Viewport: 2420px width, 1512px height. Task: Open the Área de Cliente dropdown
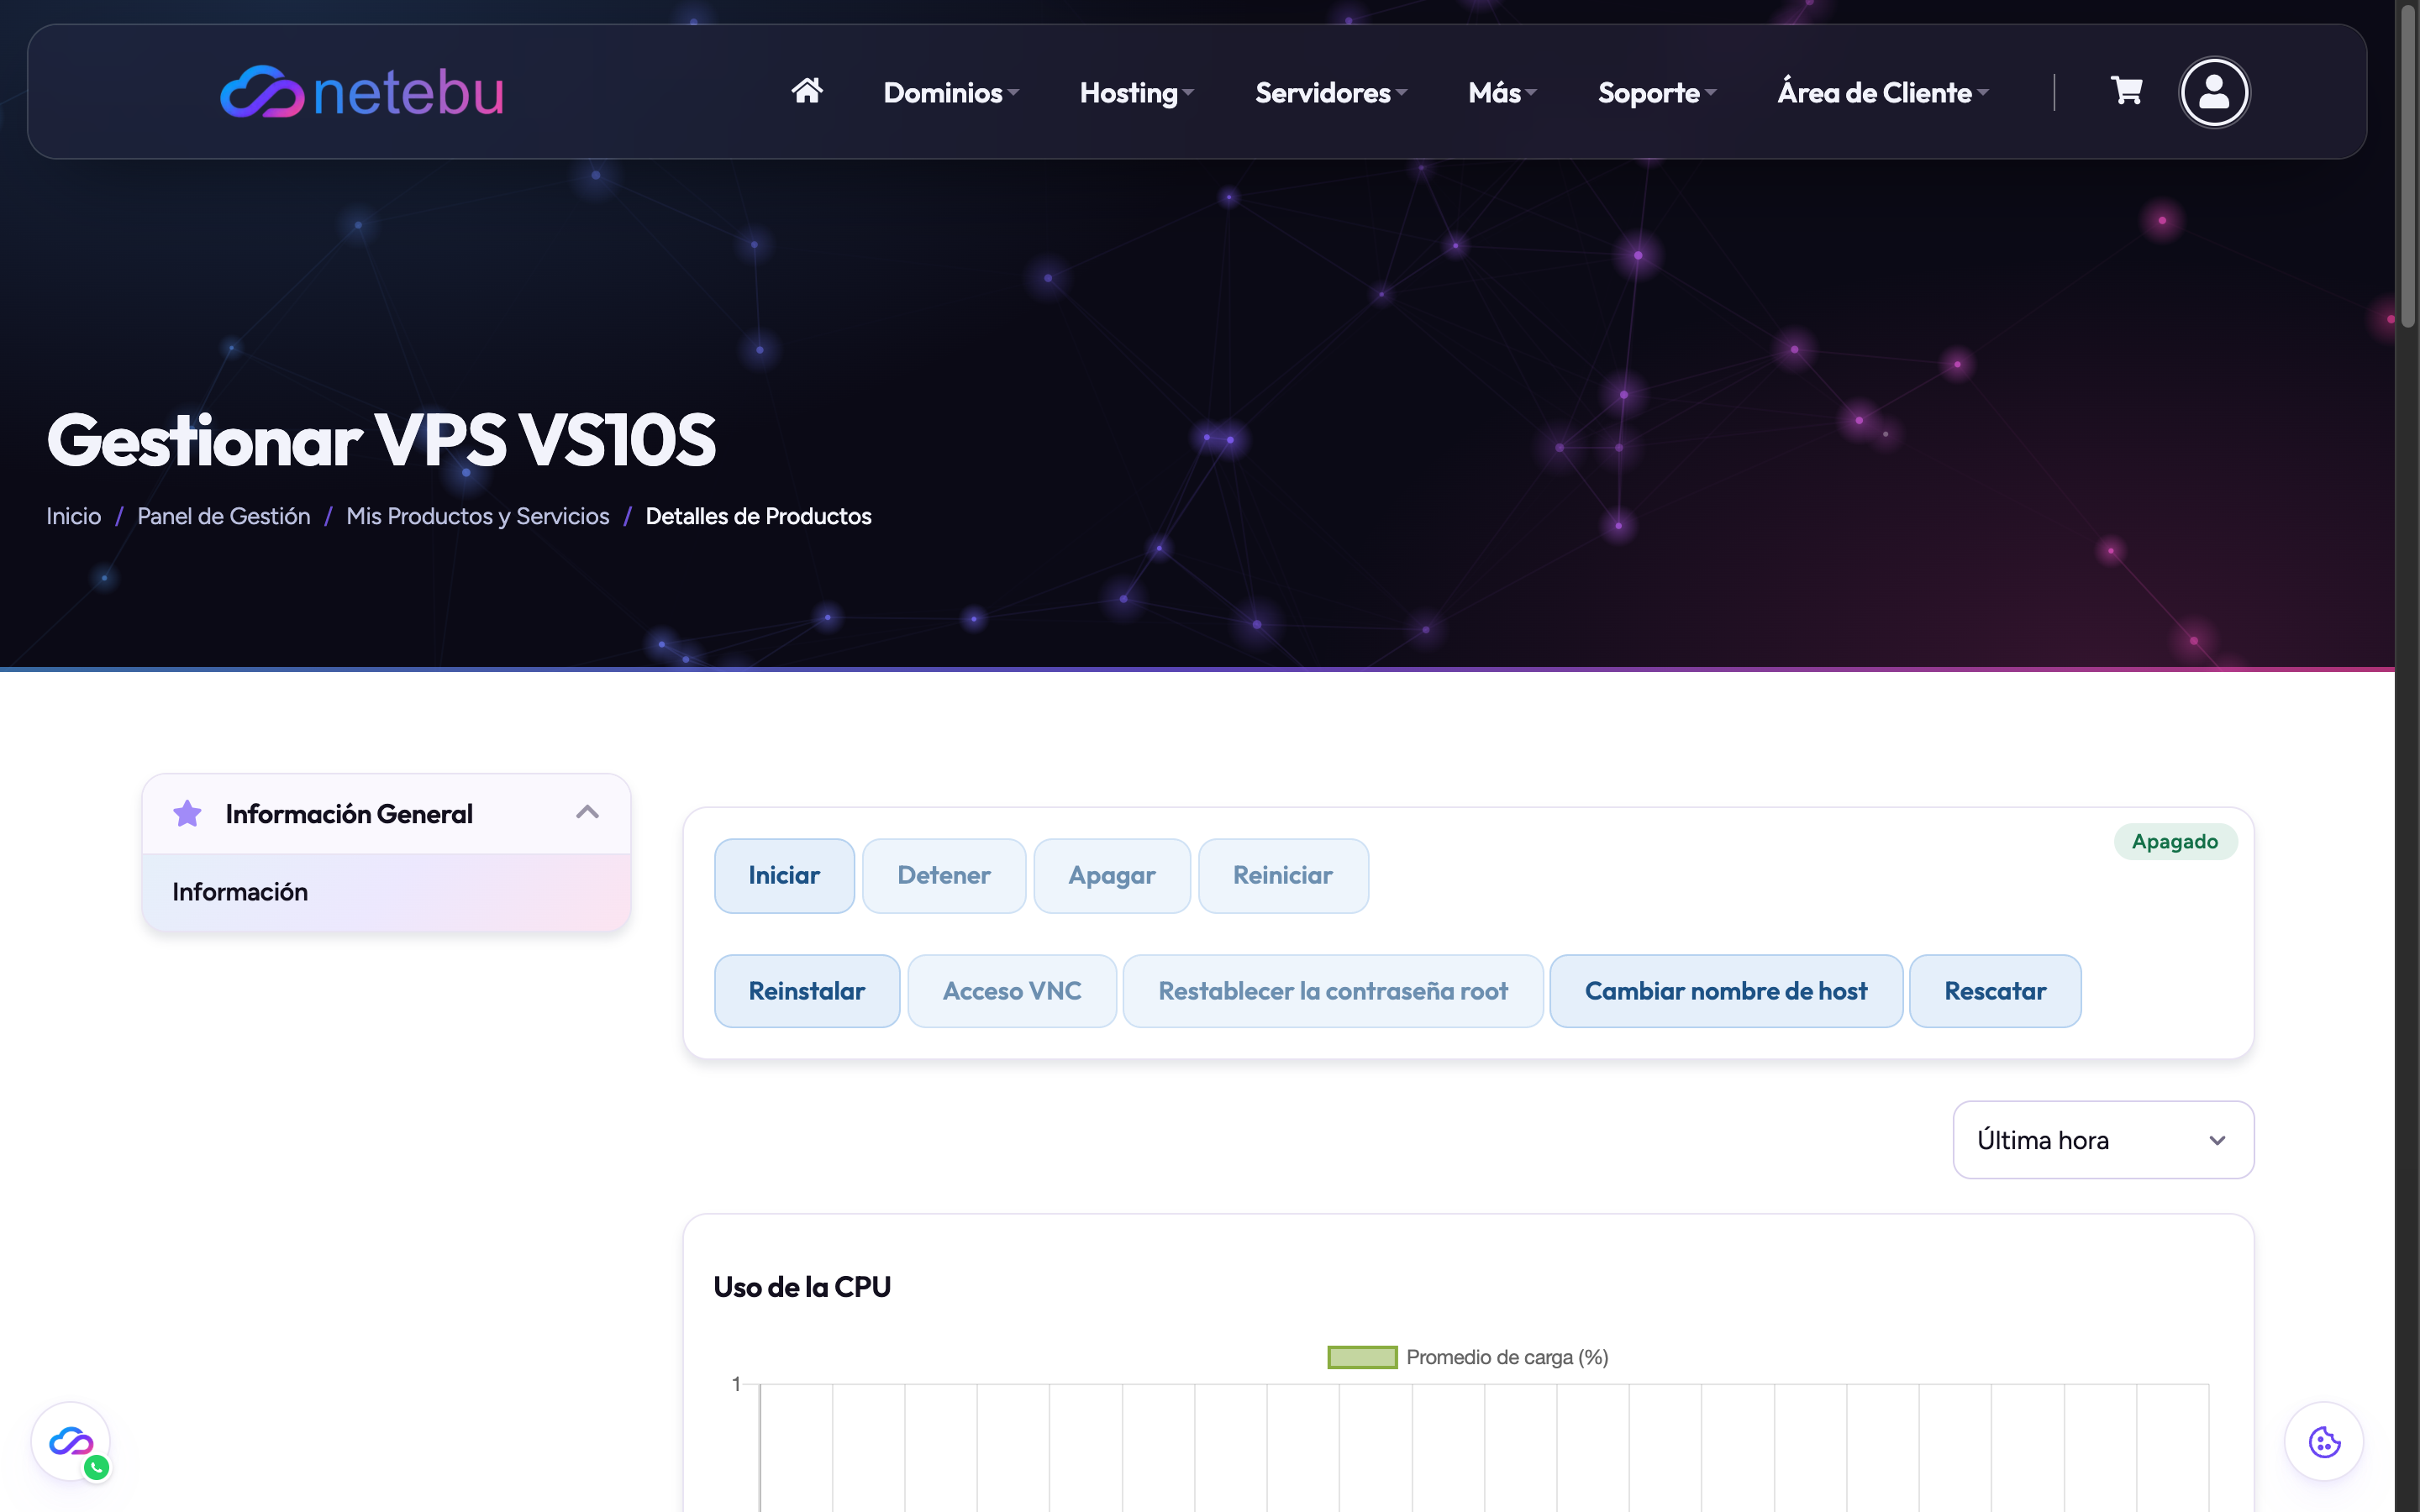pyautogui.click(x=1883, y=92)
